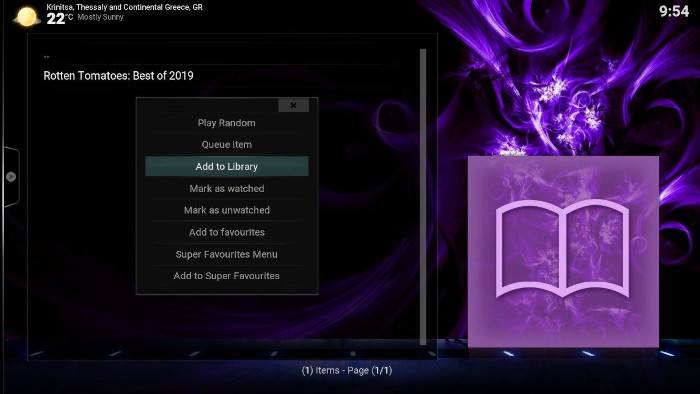The height and width of the screenshot is (394, 700).
Task: Choose Queue item option
Action: point(226,145)
